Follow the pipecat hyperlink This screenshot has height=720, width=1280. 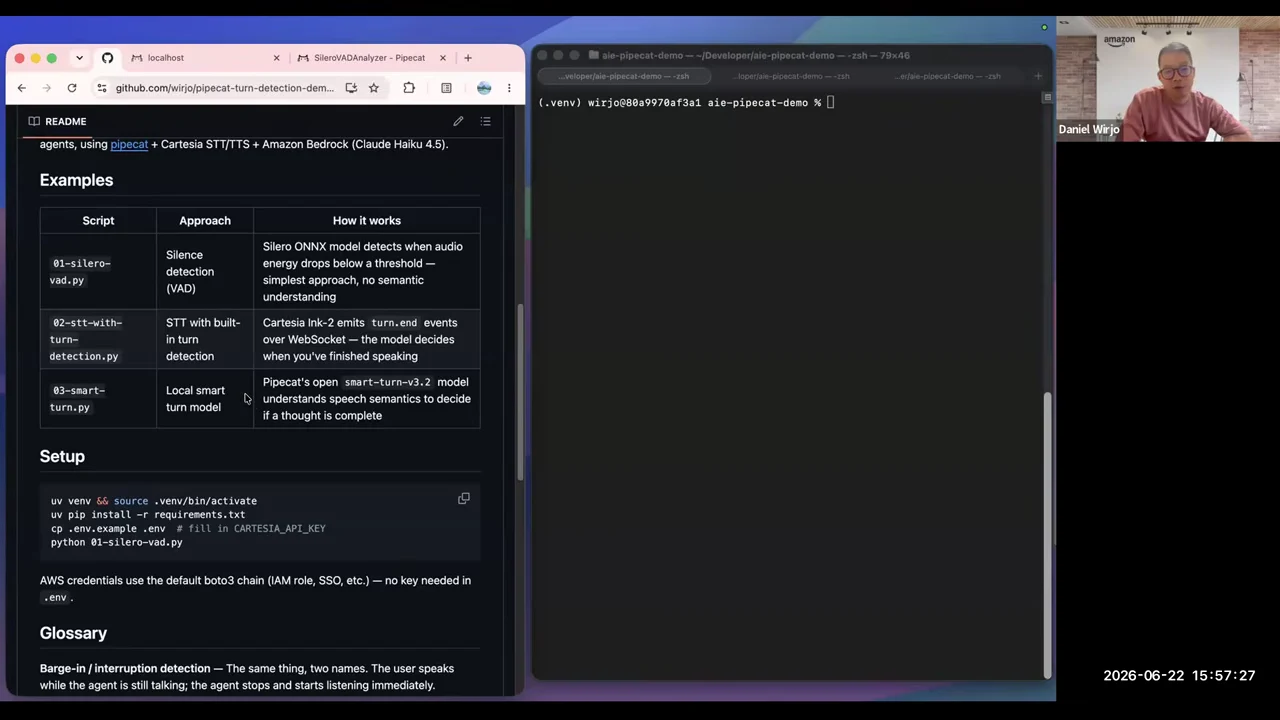click(x=129, y=144)
